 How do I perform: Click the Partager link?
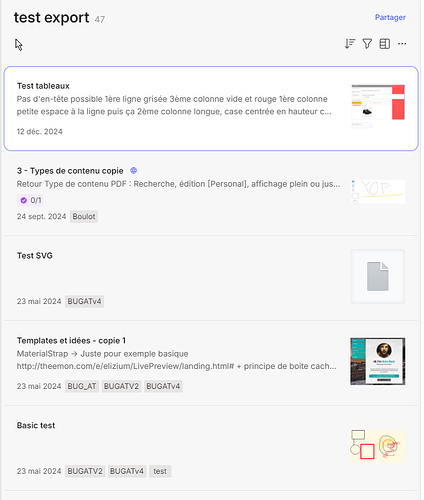coord(390,17)
